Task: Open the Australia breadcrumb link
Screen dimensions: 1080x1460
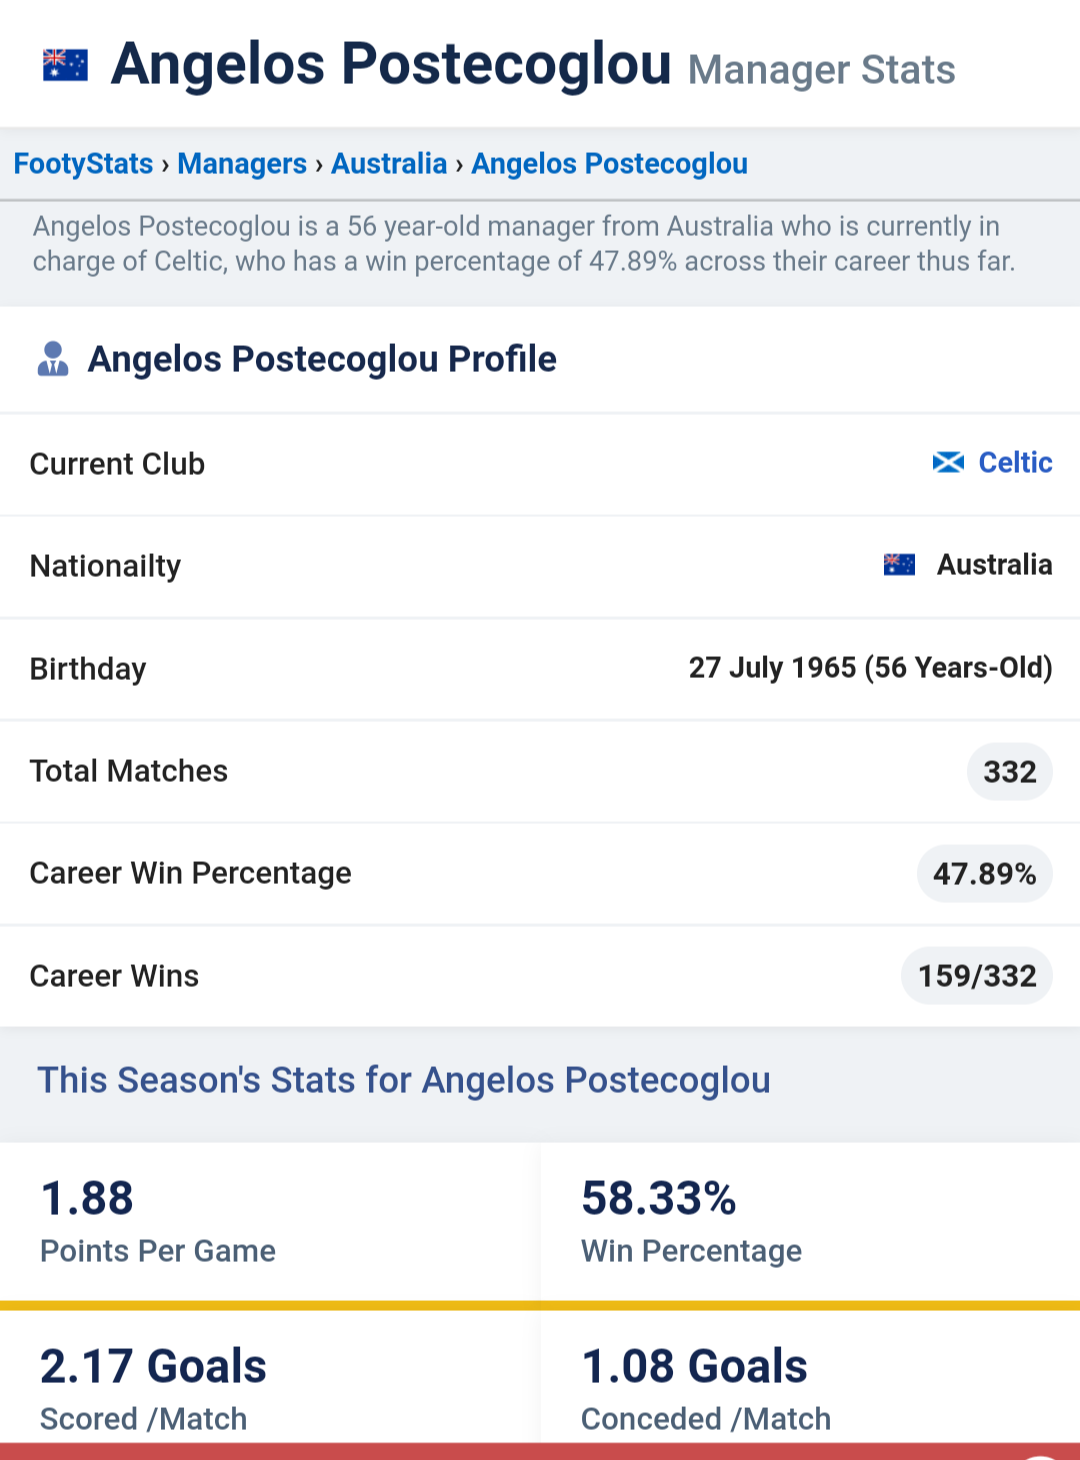Action: tap(389, 163)
